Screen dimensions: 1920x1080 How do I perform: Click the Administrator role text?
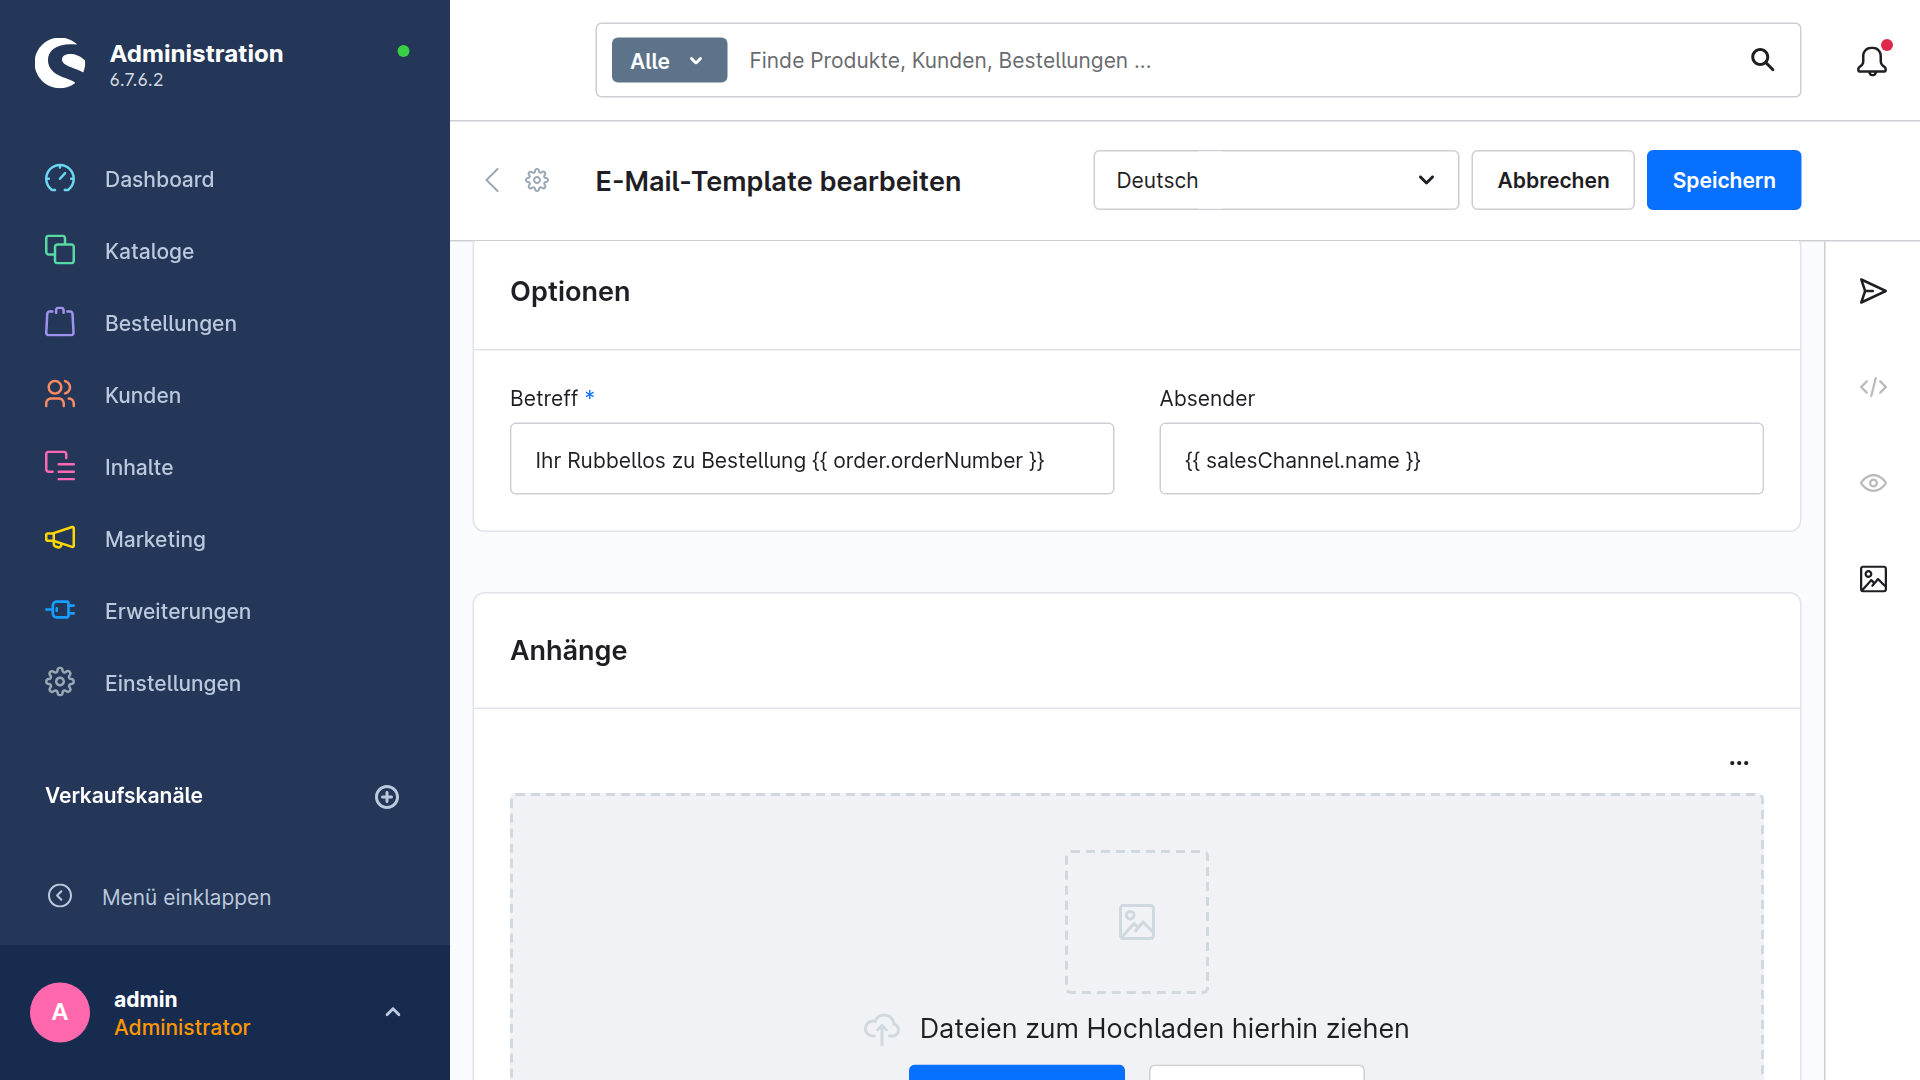[182, 1027]
